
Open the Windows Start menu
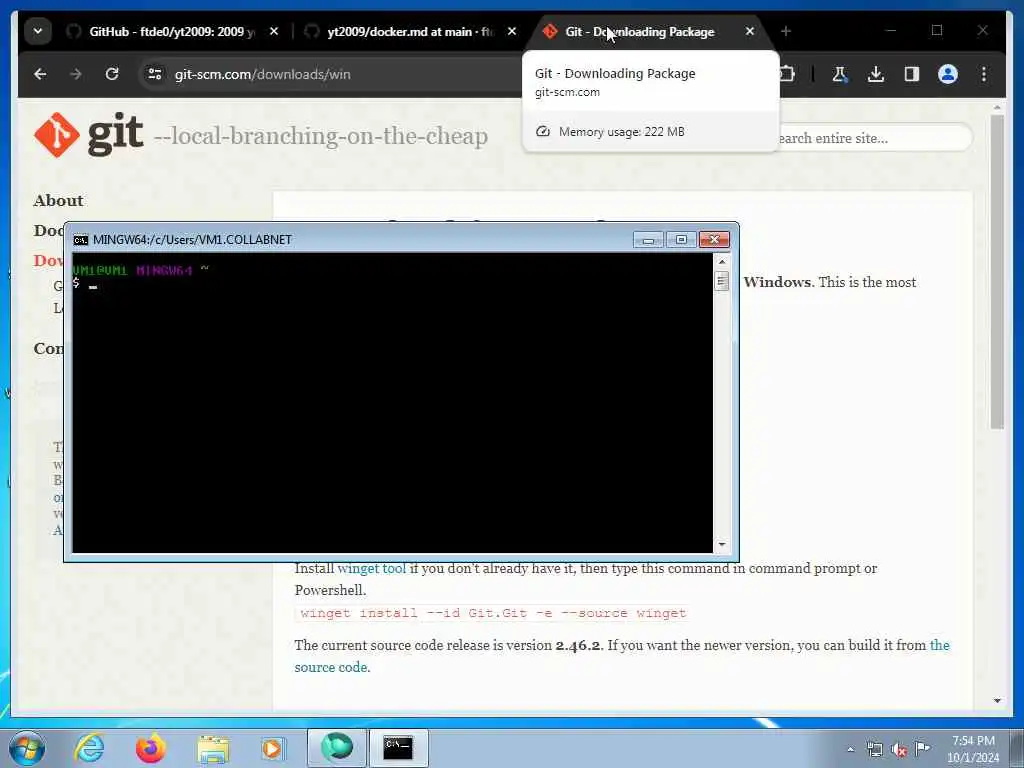(x=26, y=748)
